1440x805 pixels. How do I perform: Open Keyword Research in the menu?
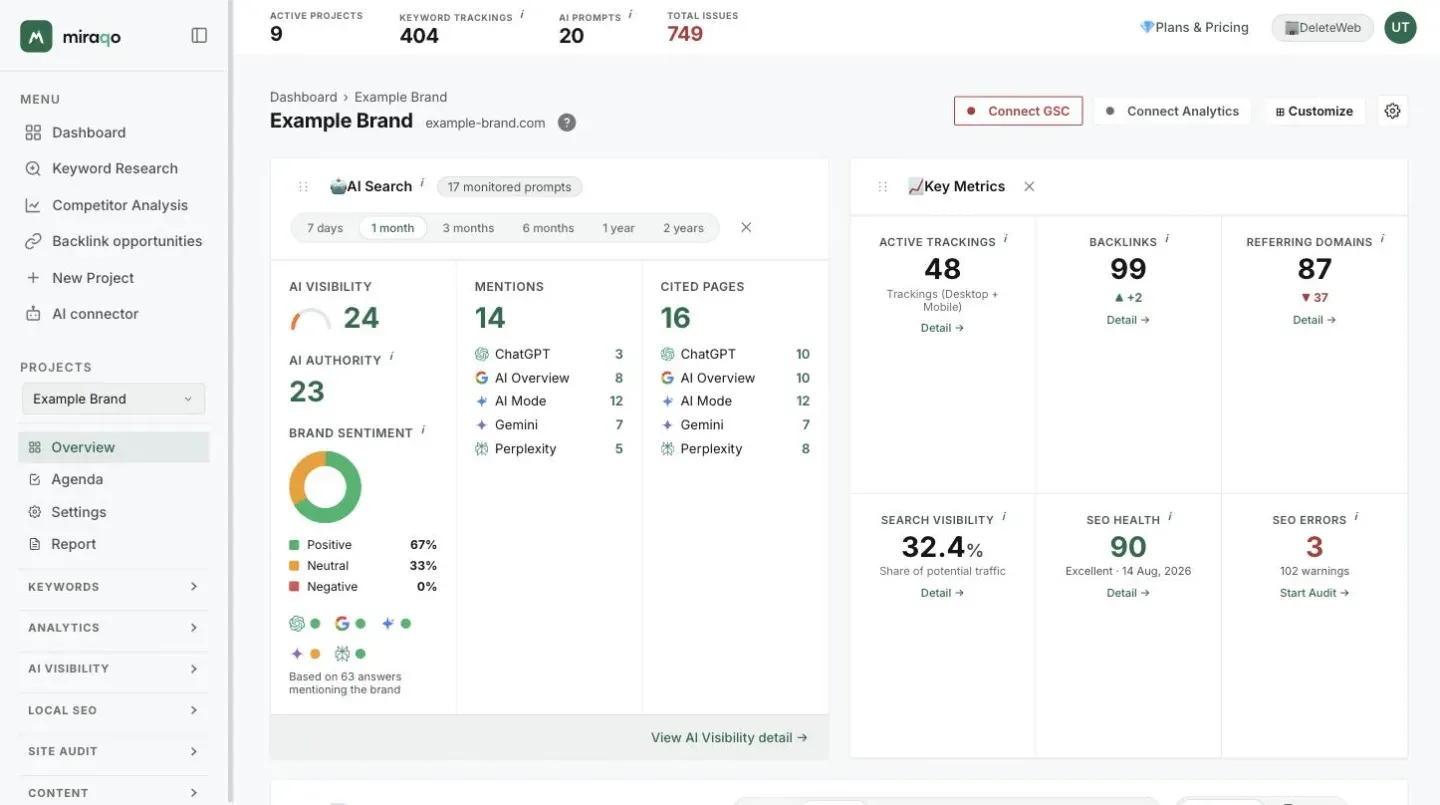point(113,169)
